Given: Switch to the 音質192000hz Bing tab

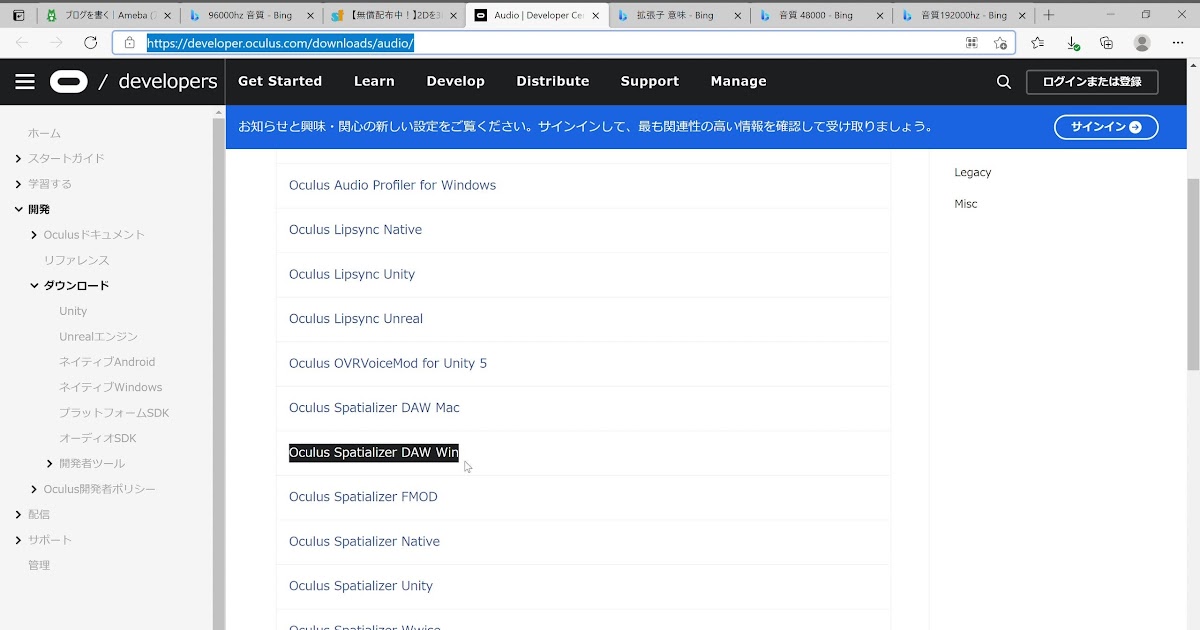Looking at the screenshot, I should click(x=962, y=16).
